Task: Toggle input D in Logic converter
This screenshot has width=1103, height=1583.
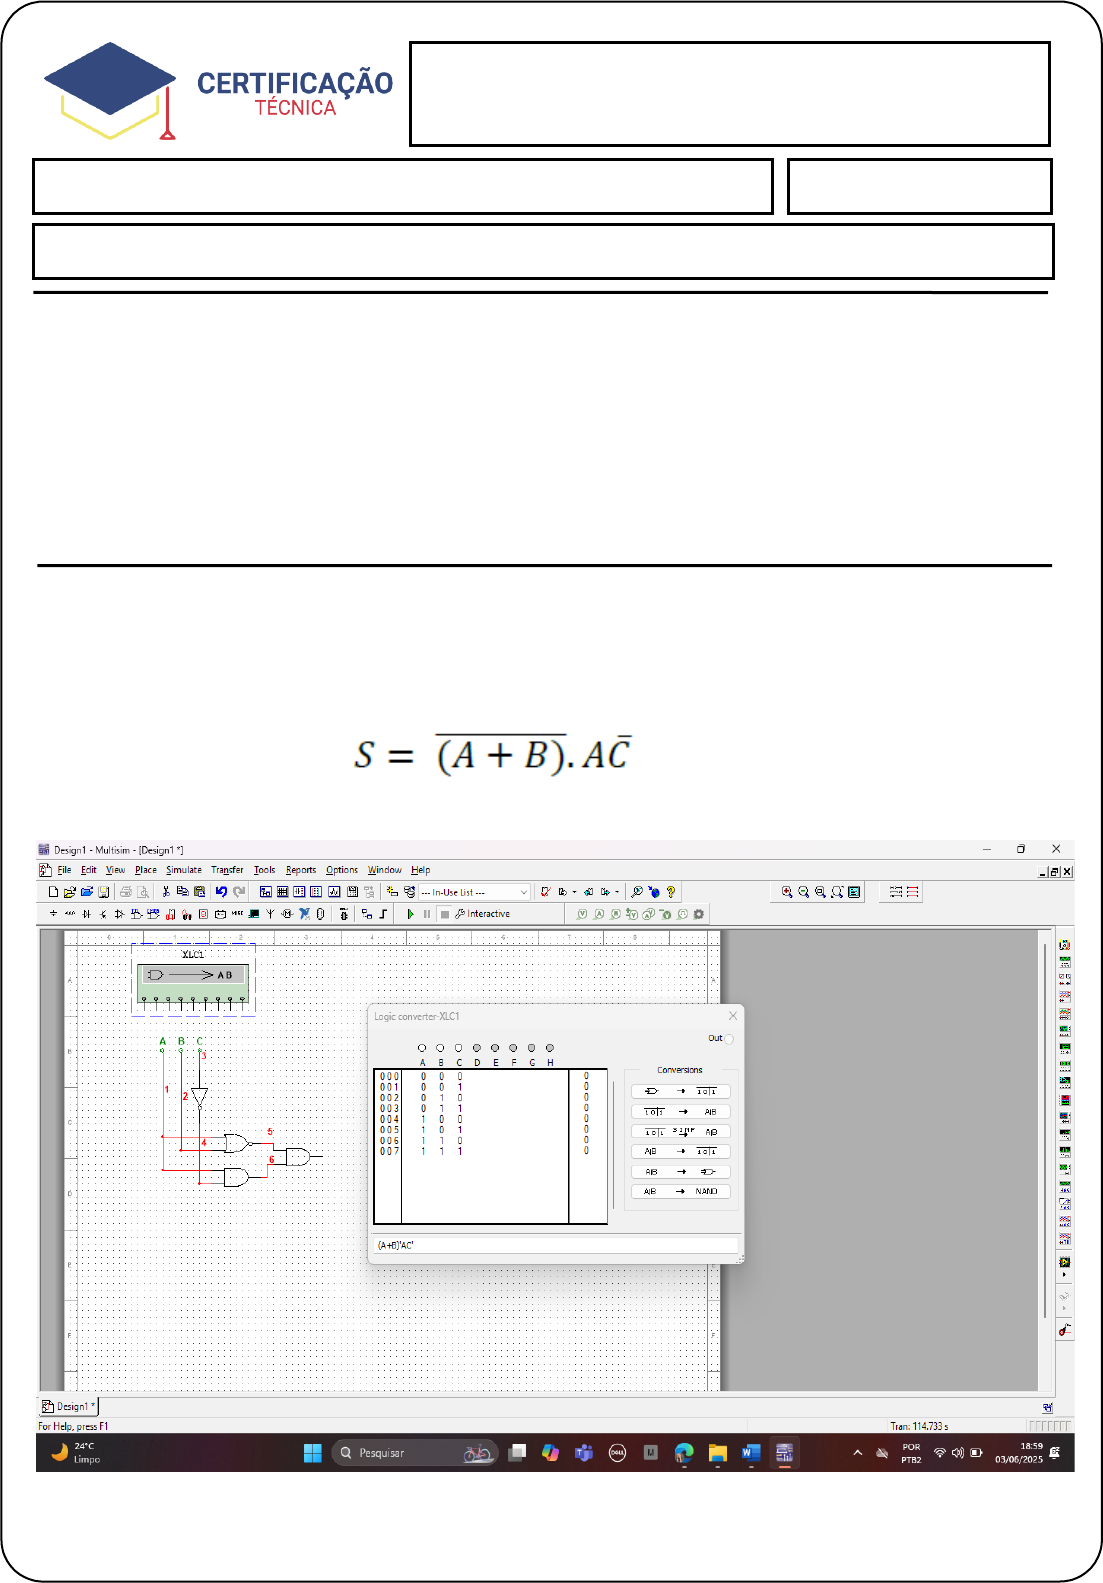Action: pos(477,1048)
